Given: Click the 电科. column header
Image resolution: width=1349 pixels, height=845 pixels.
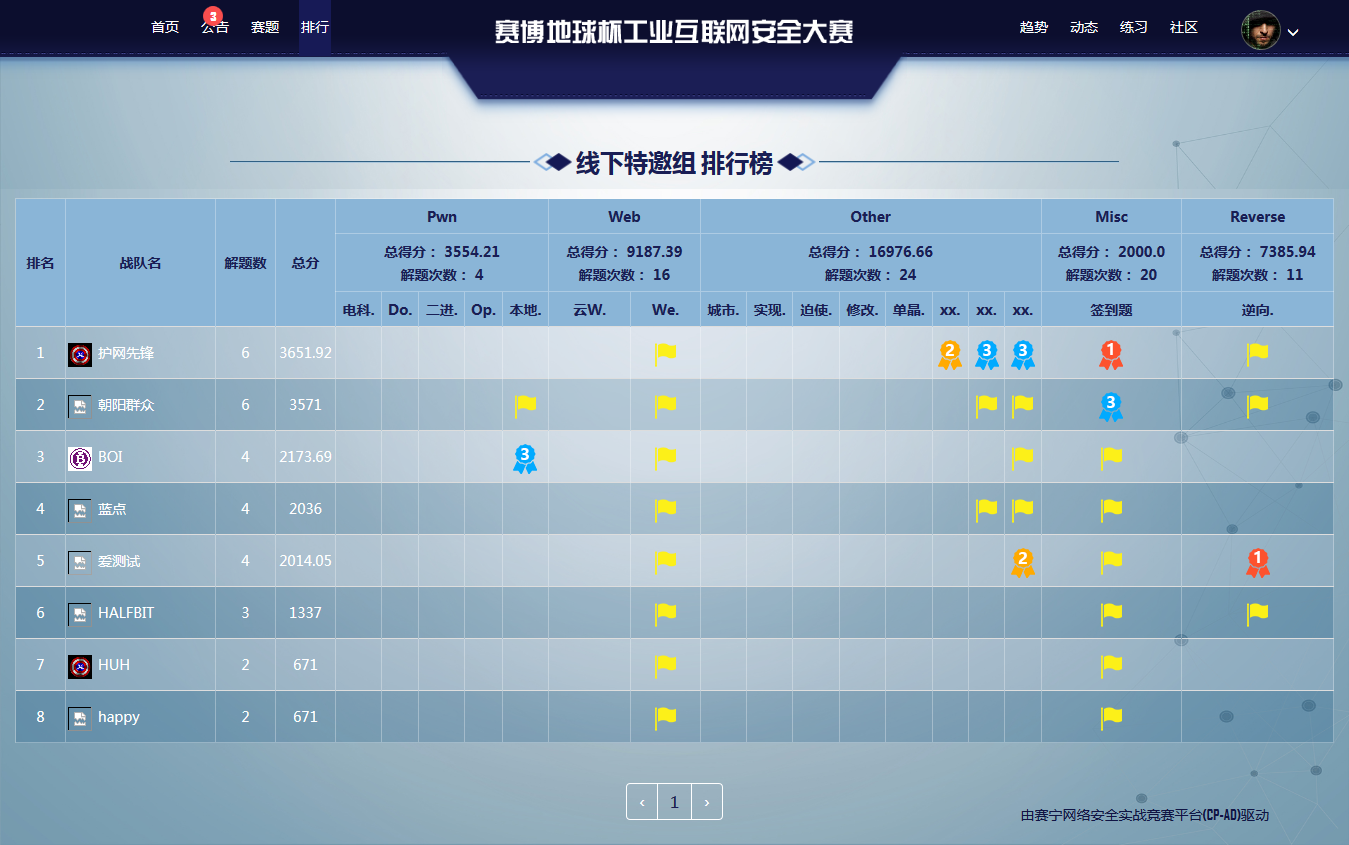Looking at the screenshot, I should pos(358,310).
